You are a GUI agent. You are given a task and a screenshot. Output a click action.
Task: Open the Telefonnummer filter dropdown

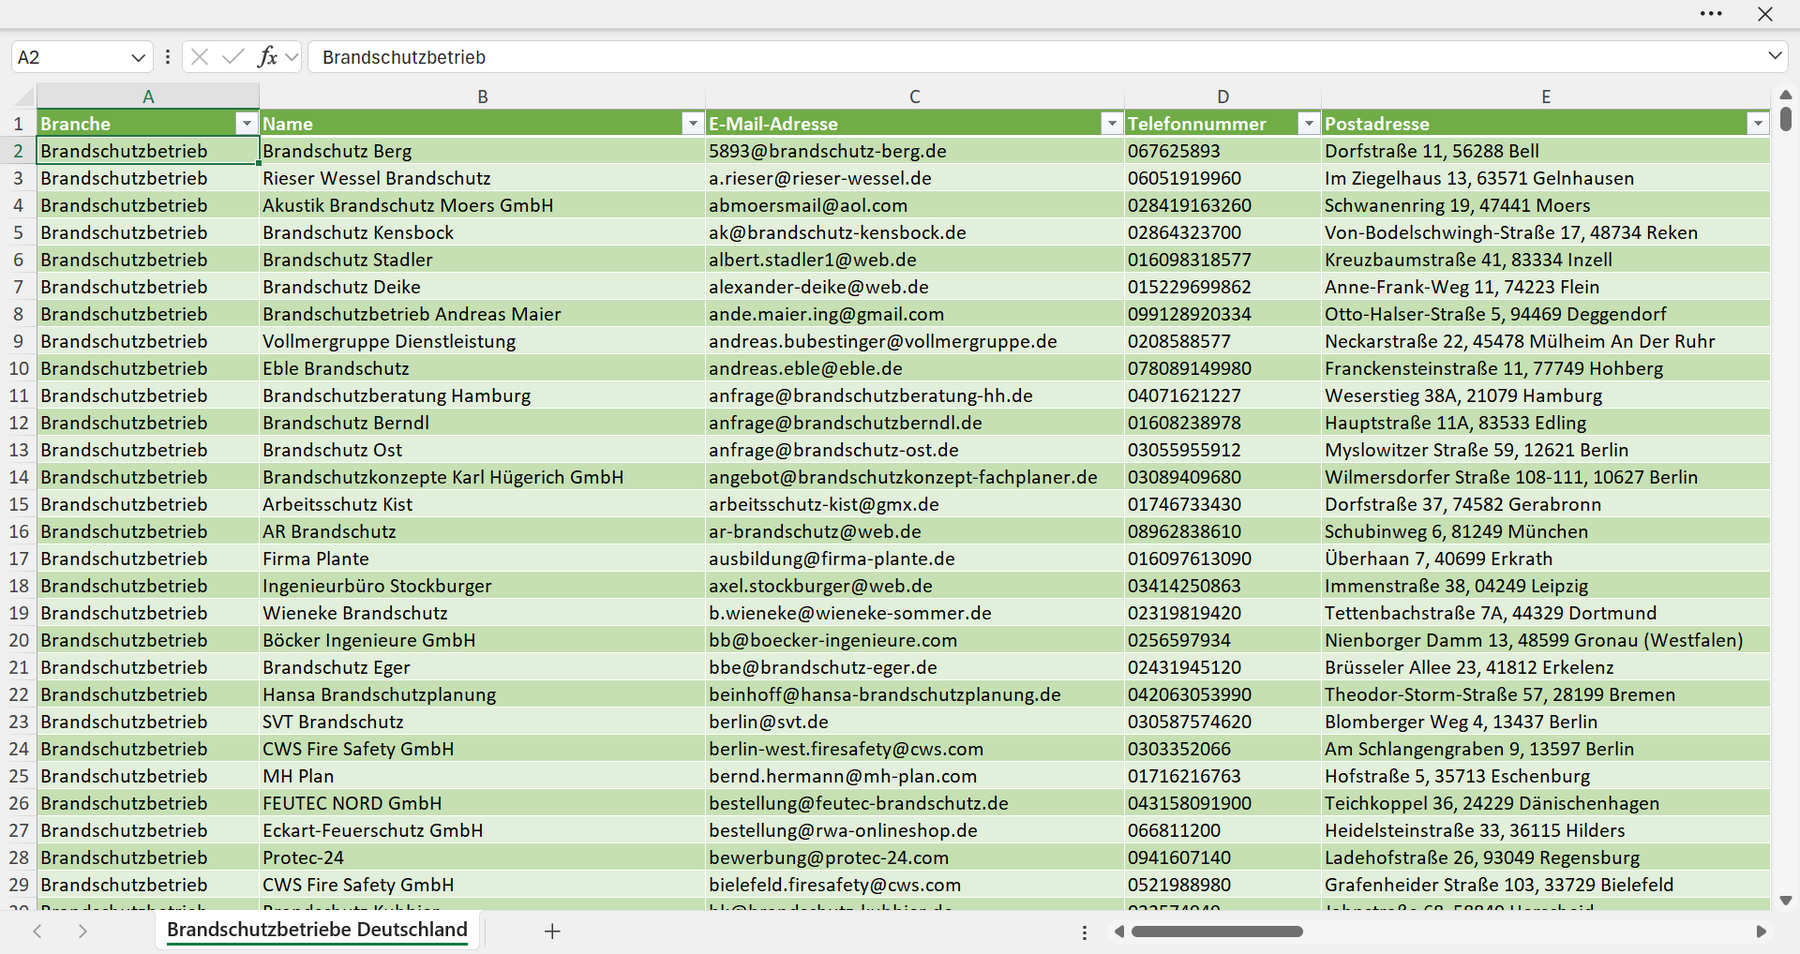point(1308,123)
